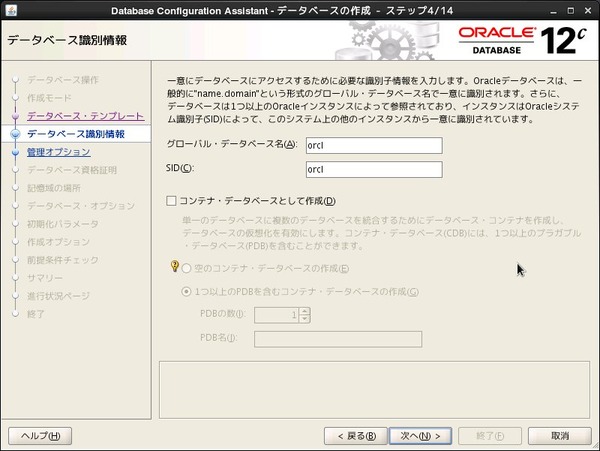
Task: Click the 進行状況ページ step
Action: [x=58, y=296]
